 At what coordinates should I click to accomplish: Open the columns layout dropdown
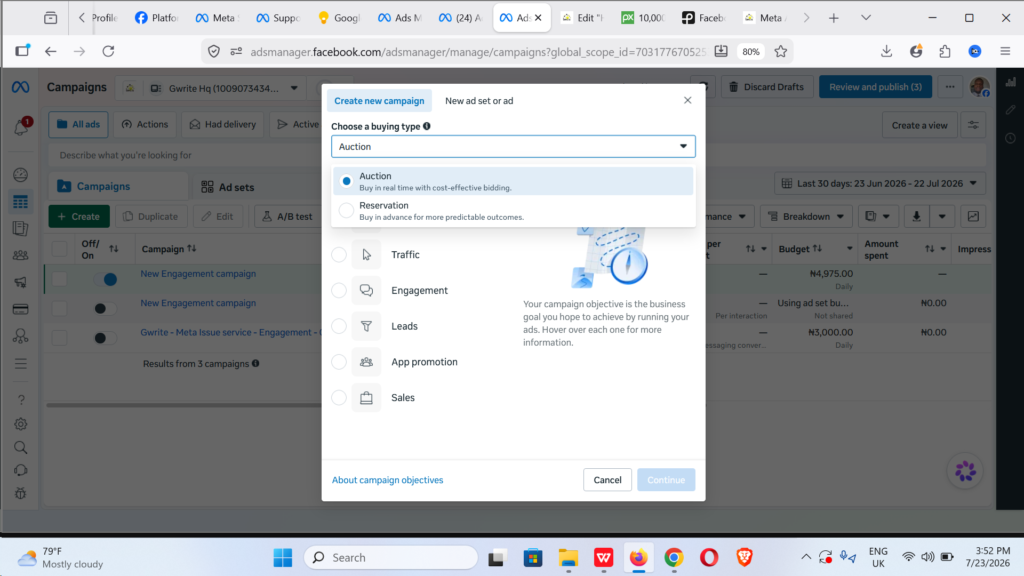pyautogui.click(x=877, y=216)
